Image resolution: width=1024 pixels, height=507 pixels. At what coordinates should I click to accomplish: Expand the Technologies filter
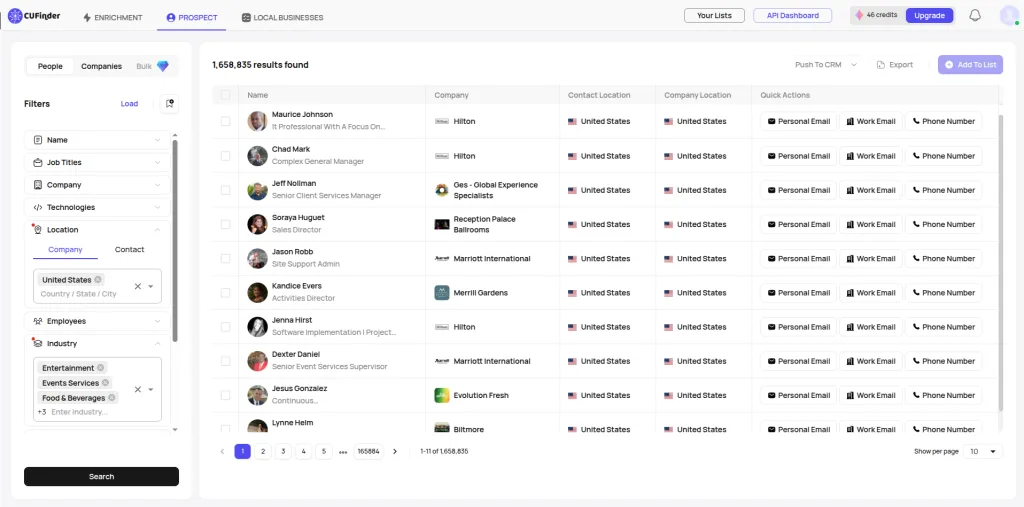[x=97, y=207]
